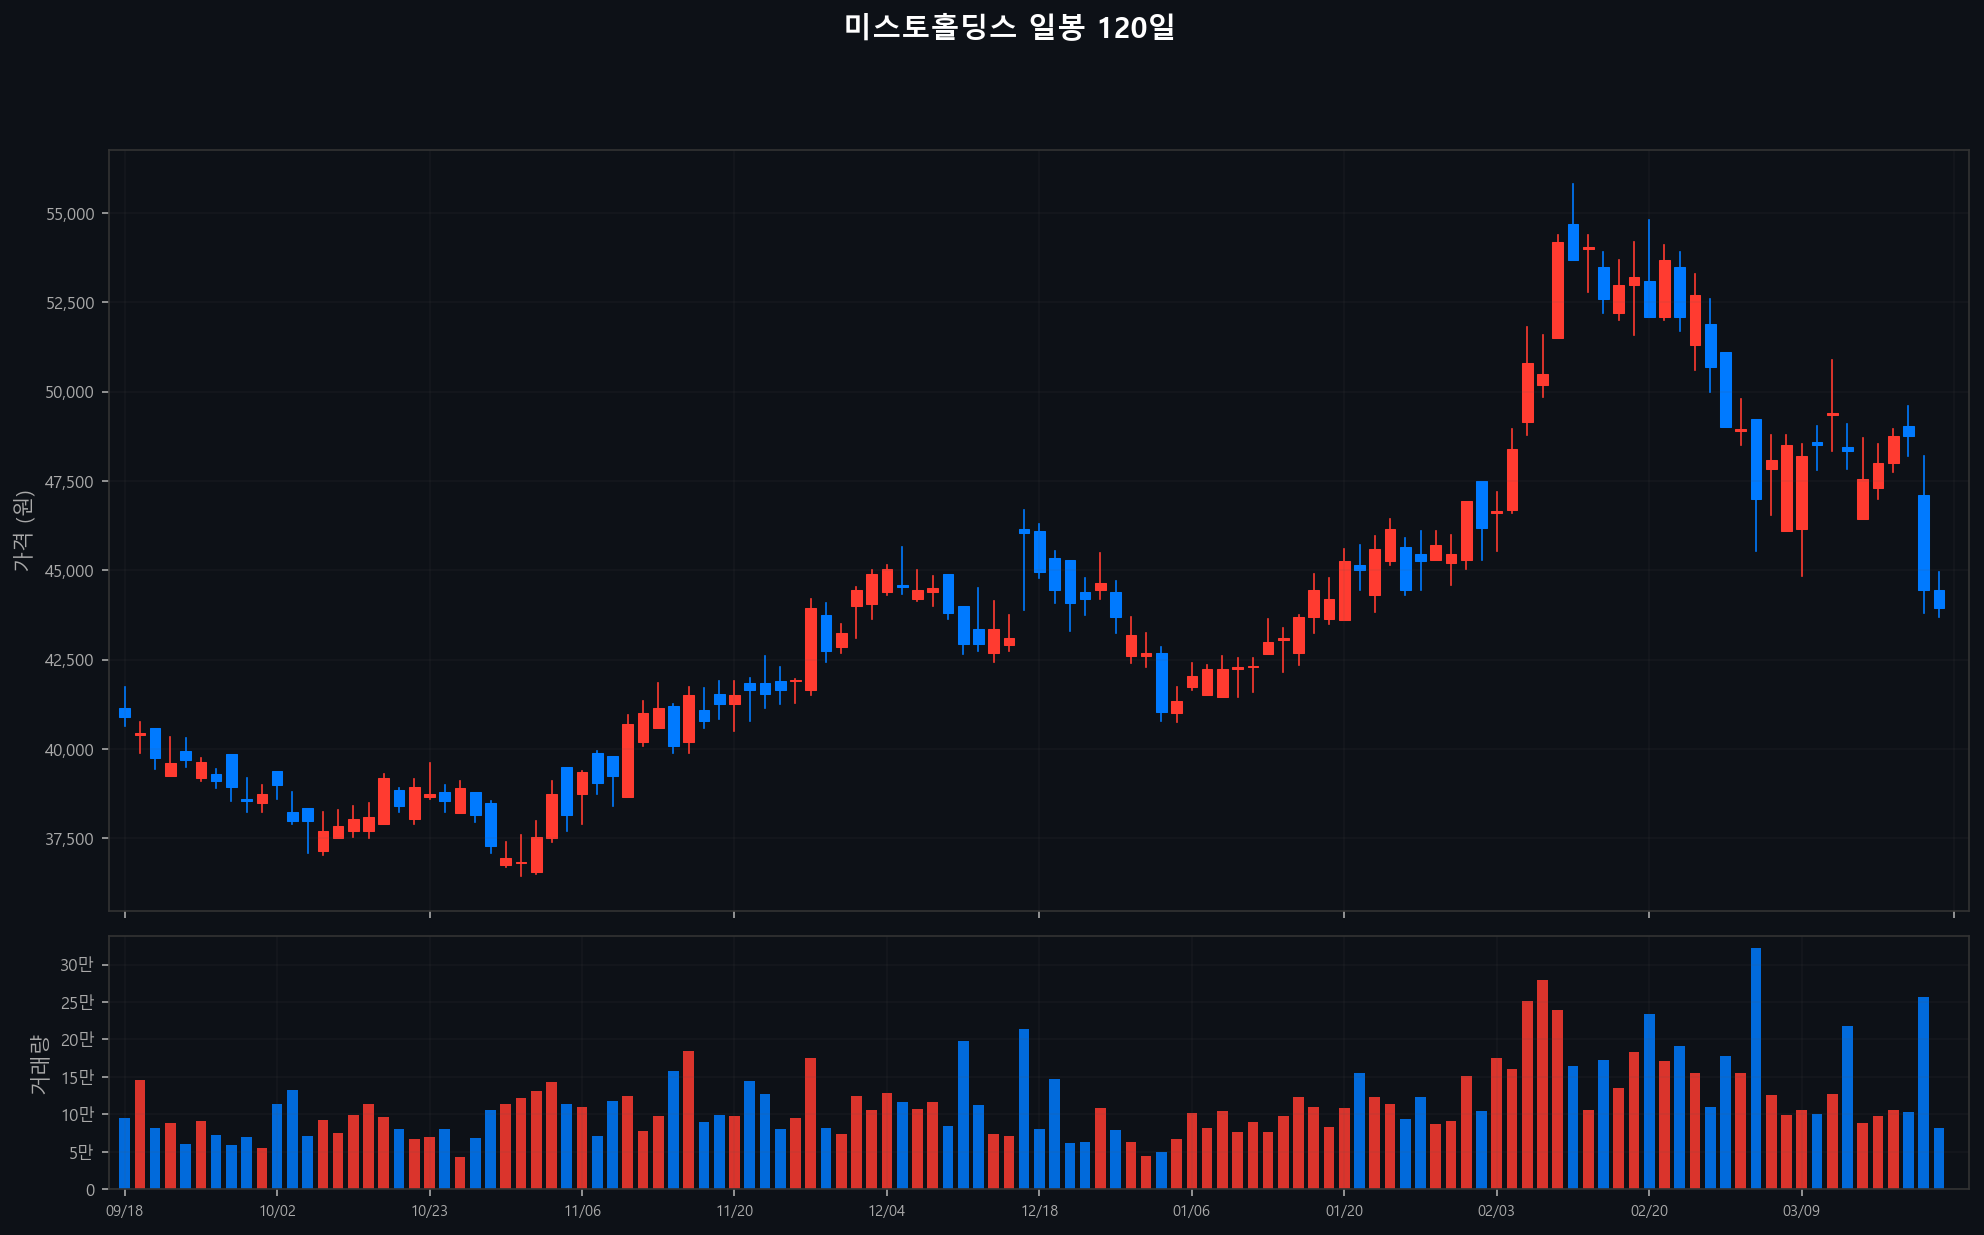
Task: Select the 02/20 date label
Action: 1648,1211
